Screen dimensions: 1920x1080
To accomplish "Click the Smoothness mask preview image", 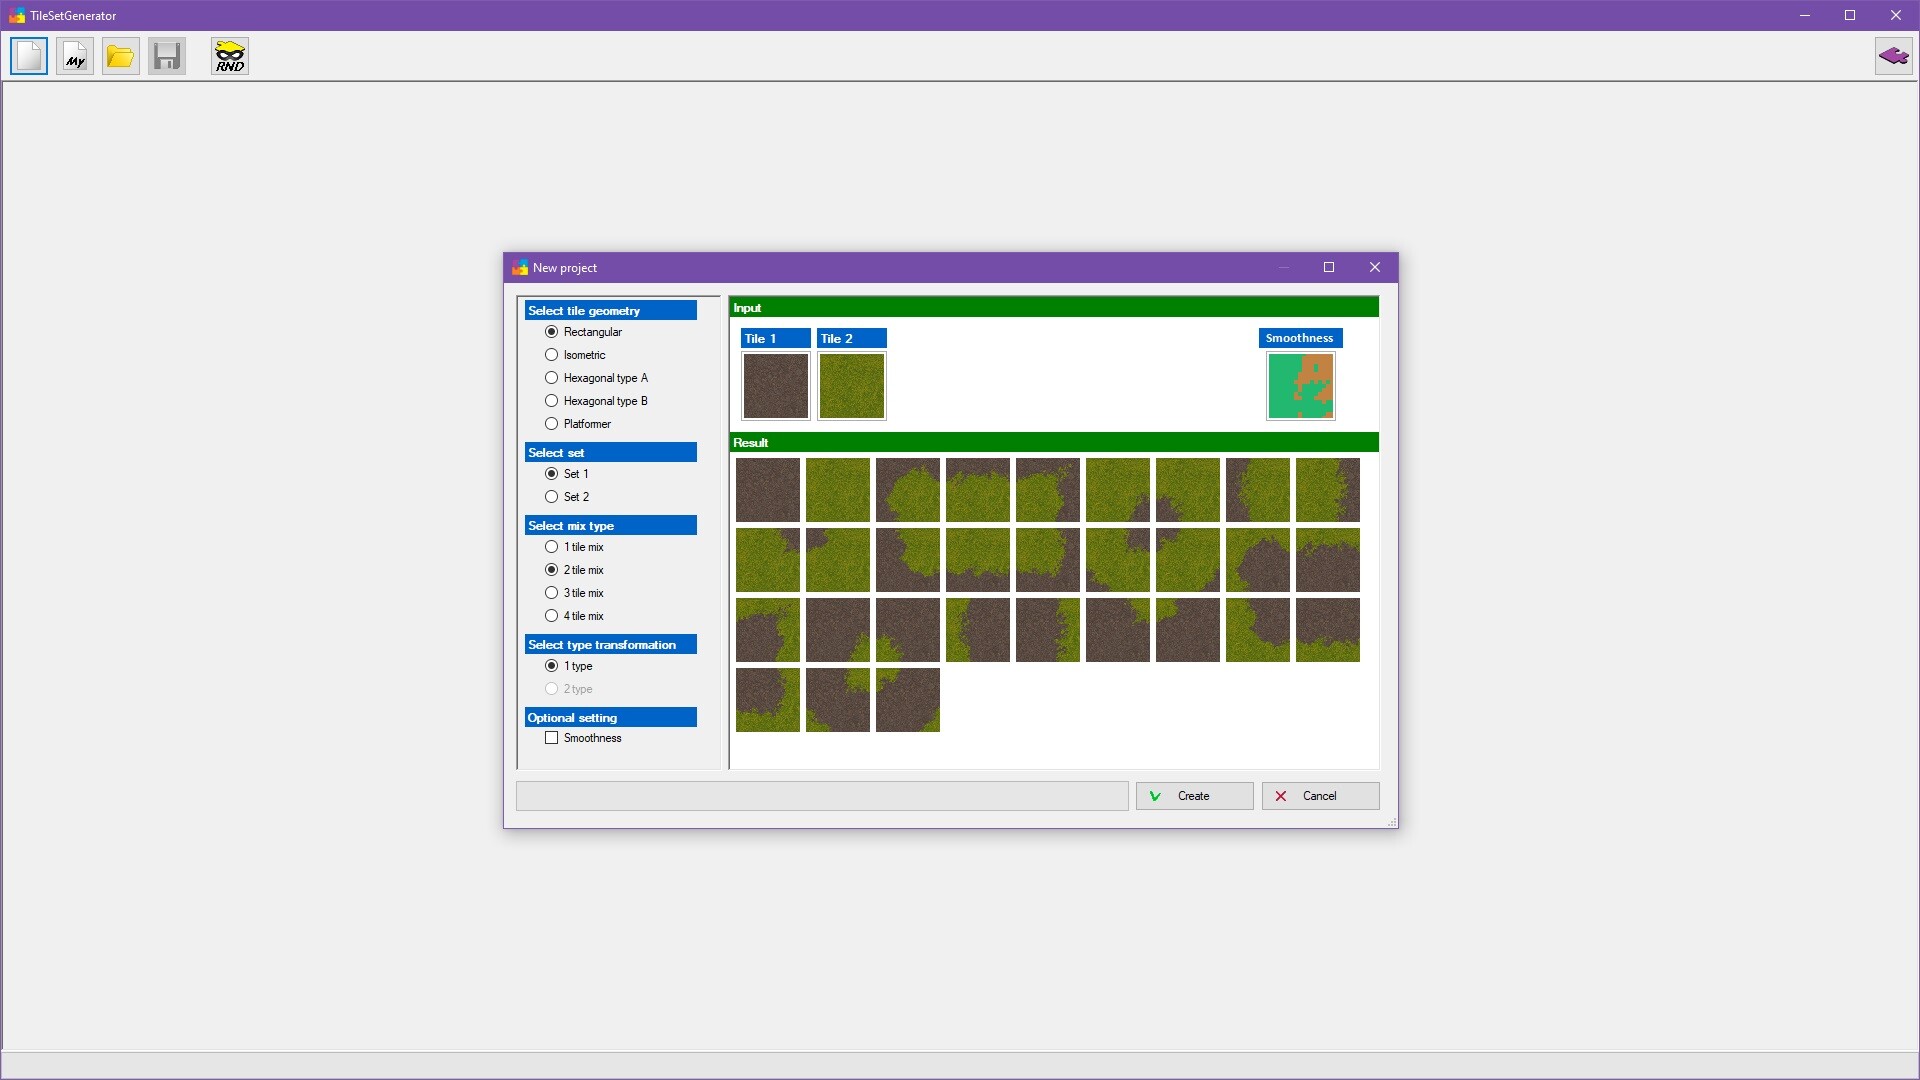I will (1300, 386).
